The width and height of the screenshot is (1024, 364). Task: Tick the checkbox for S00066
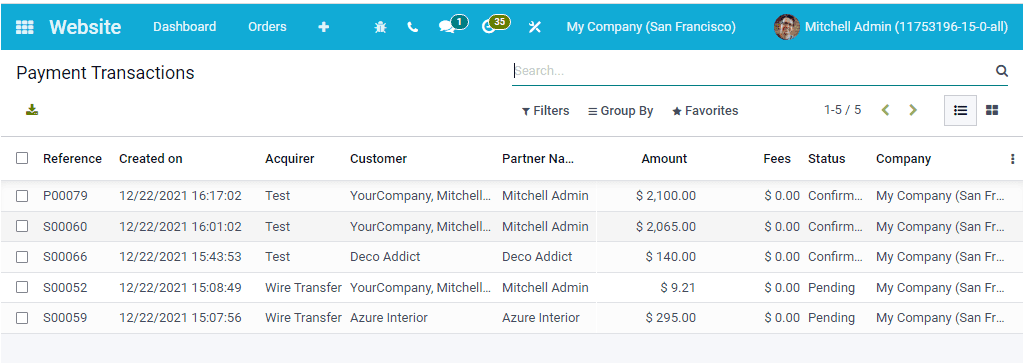22,257
